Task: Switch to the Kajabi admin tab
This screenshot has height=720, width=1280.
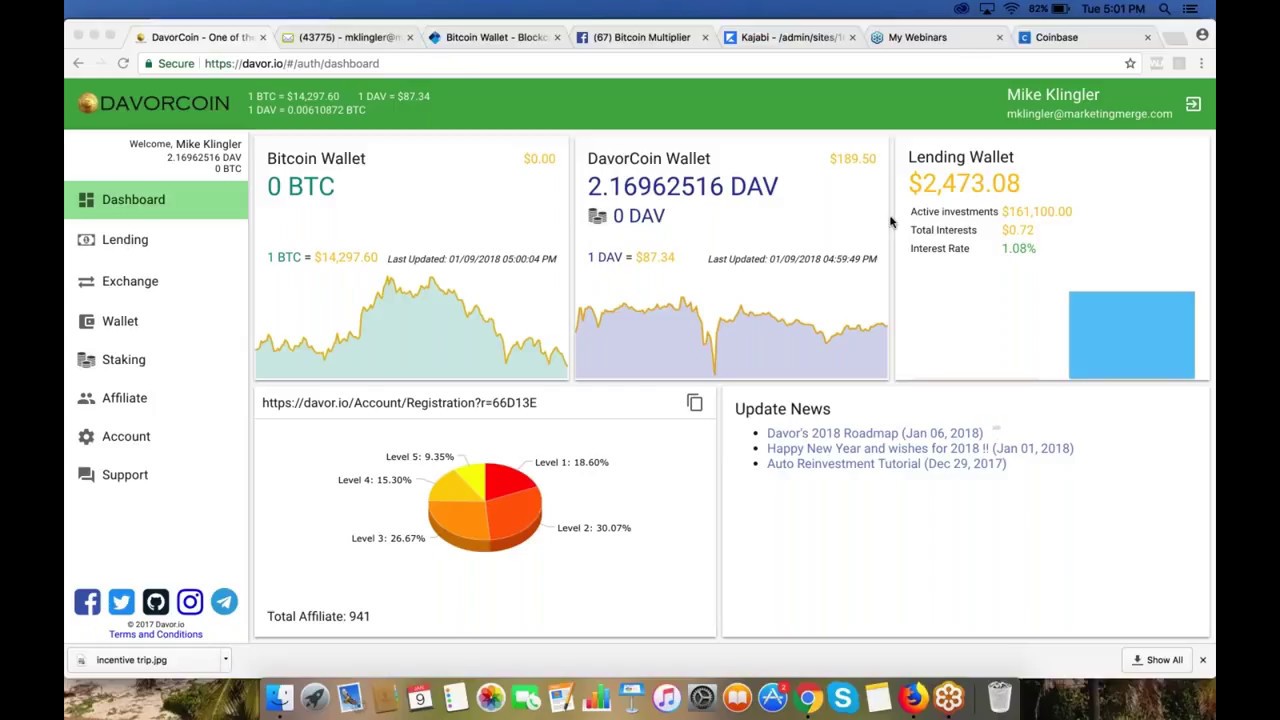Action: point(790,37)
